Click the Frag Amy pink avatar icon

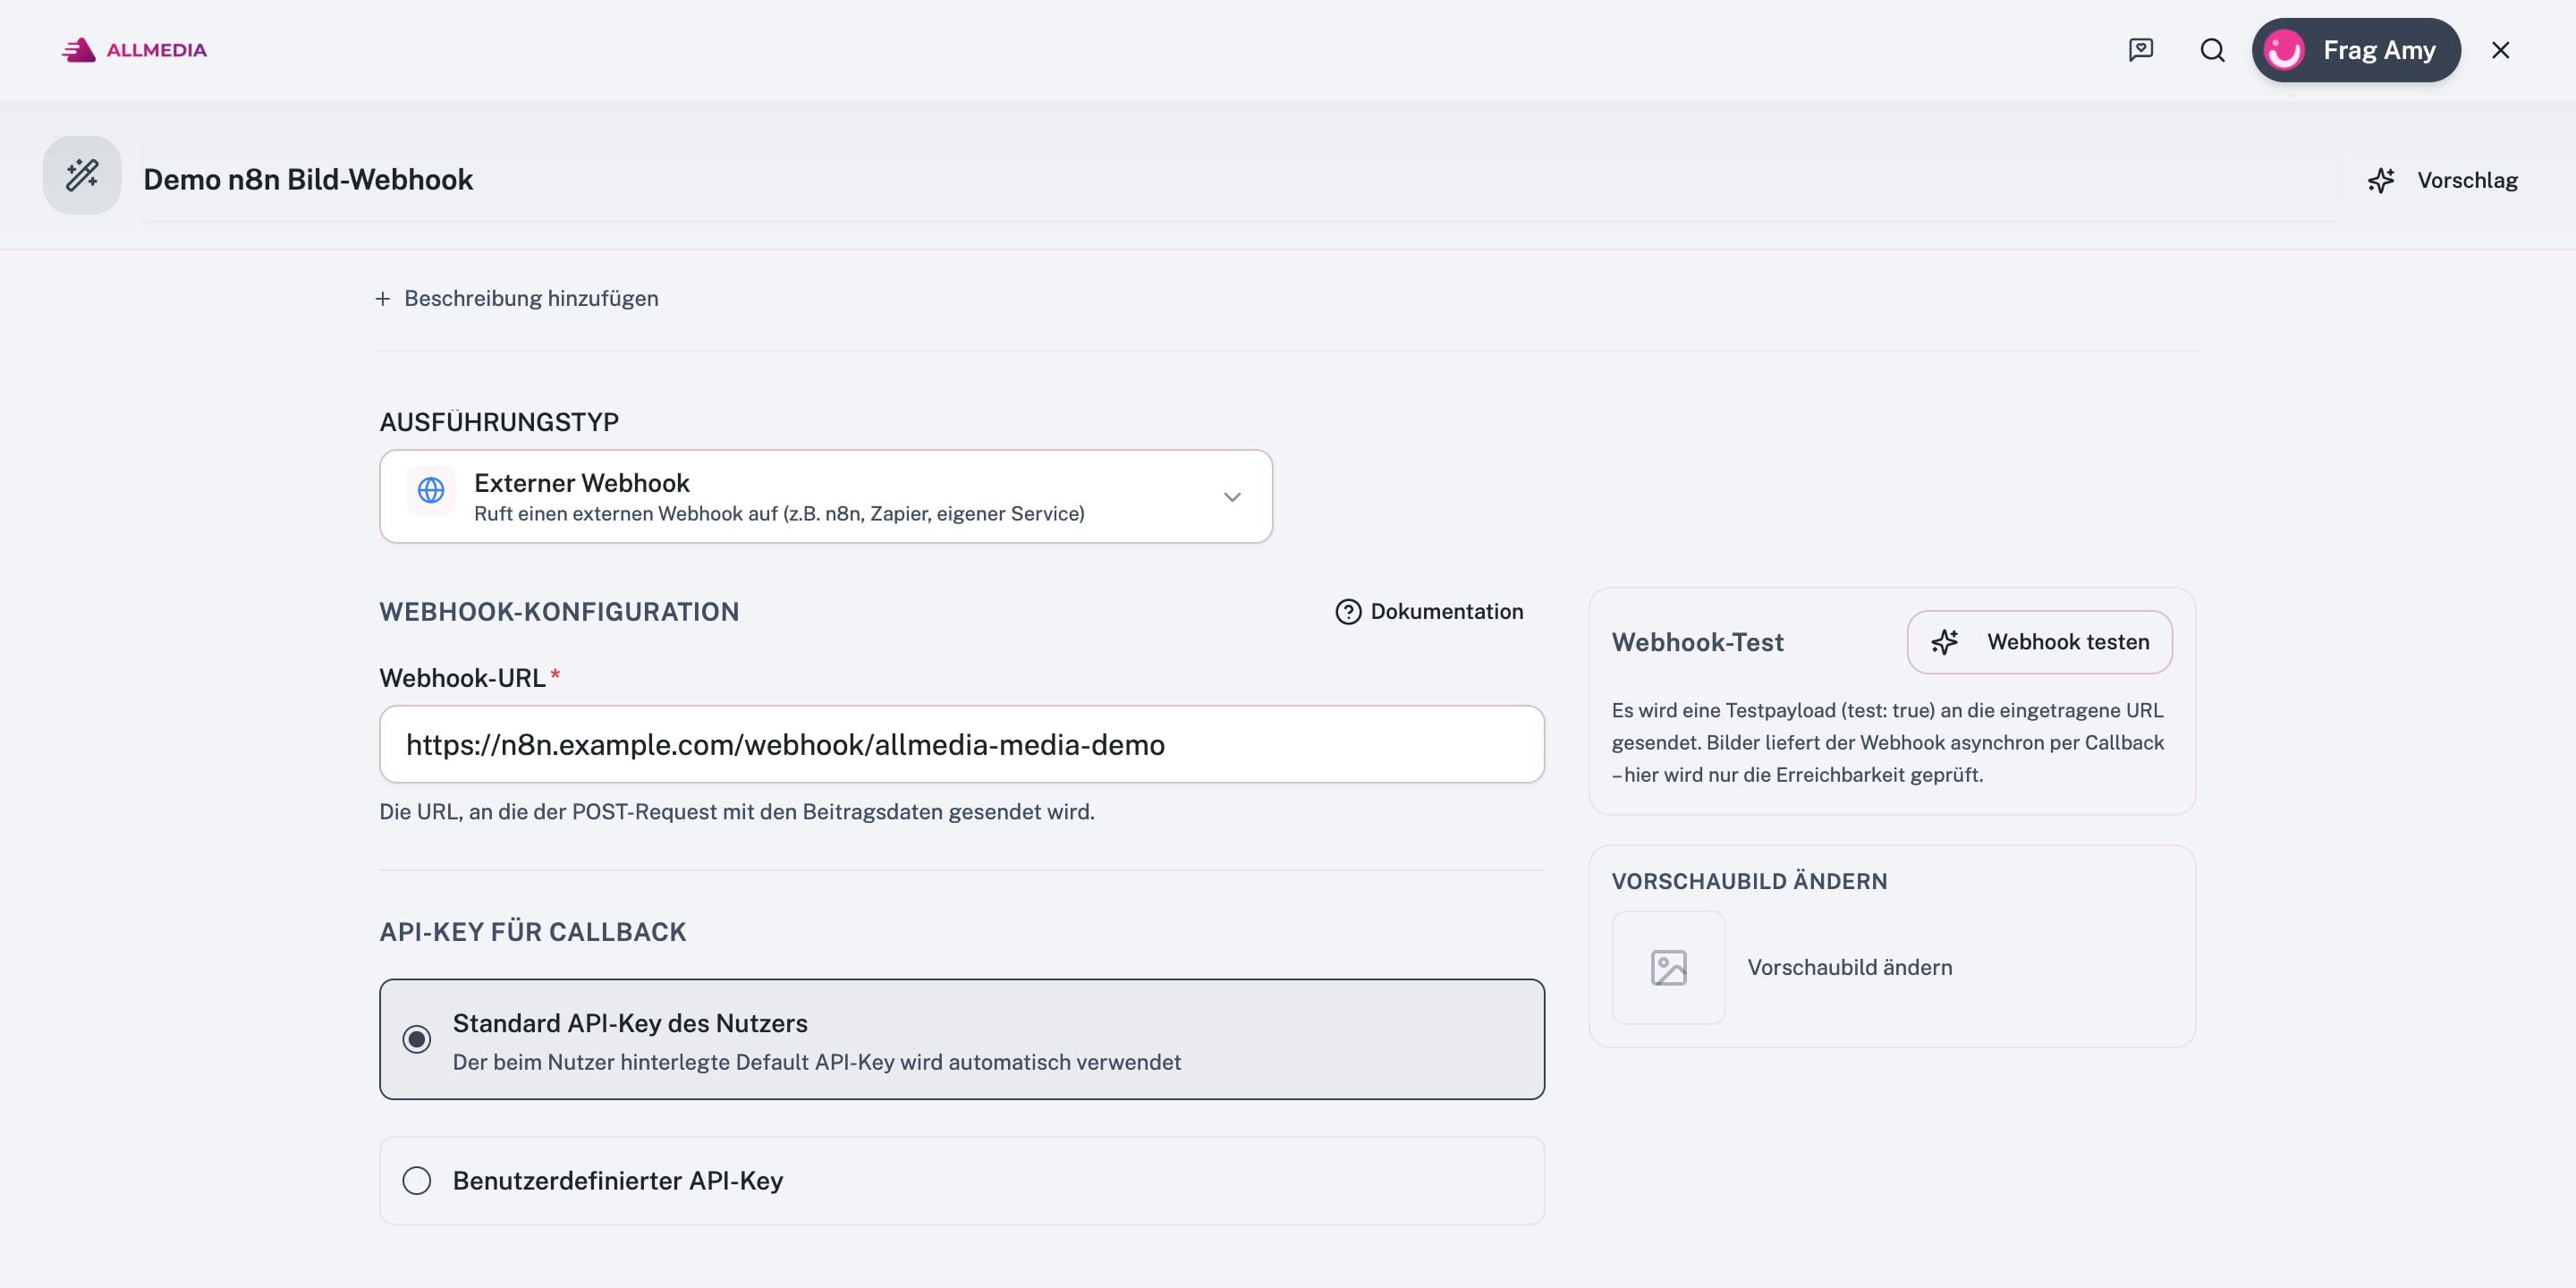click(2284, 50)
